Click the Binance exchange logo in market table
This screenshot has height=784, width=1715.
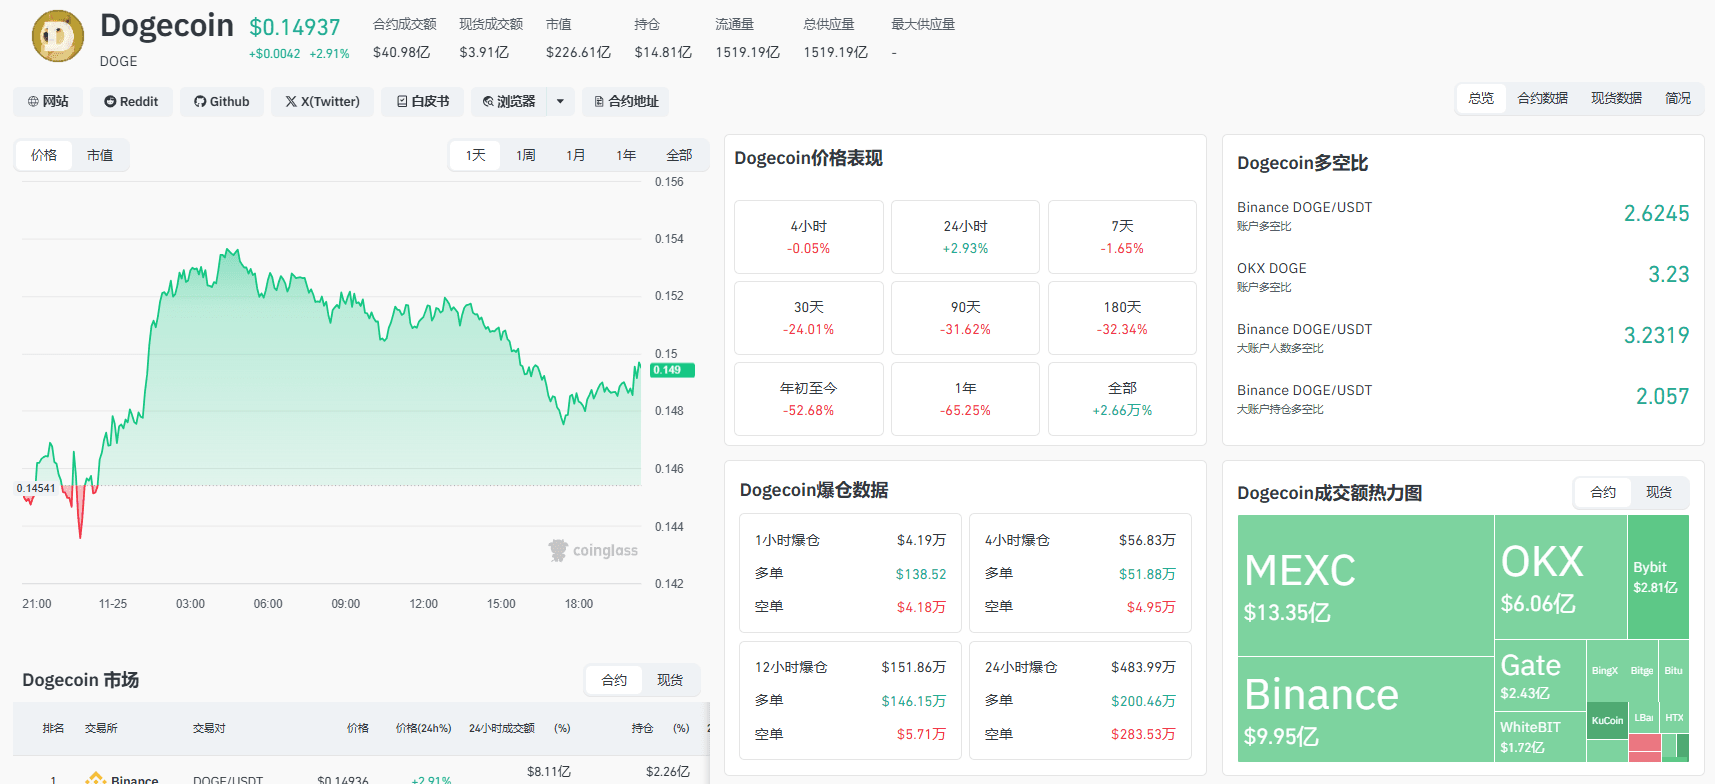(96, 779)
